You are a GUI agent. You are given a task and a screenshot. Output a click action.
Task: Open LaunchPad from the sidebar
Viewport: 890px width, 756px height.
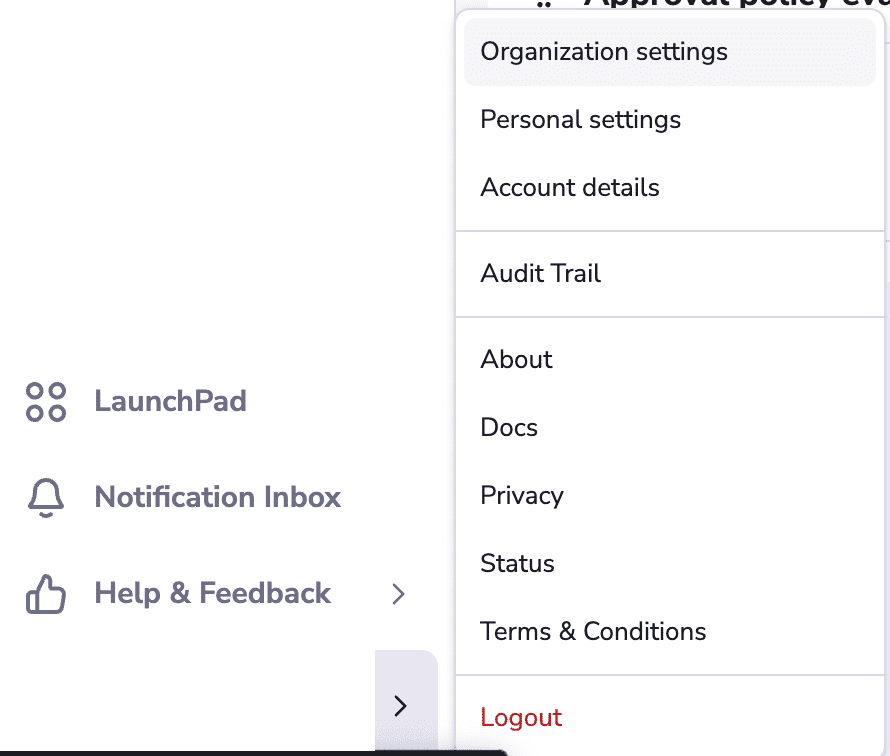click(x=170, y=401)
